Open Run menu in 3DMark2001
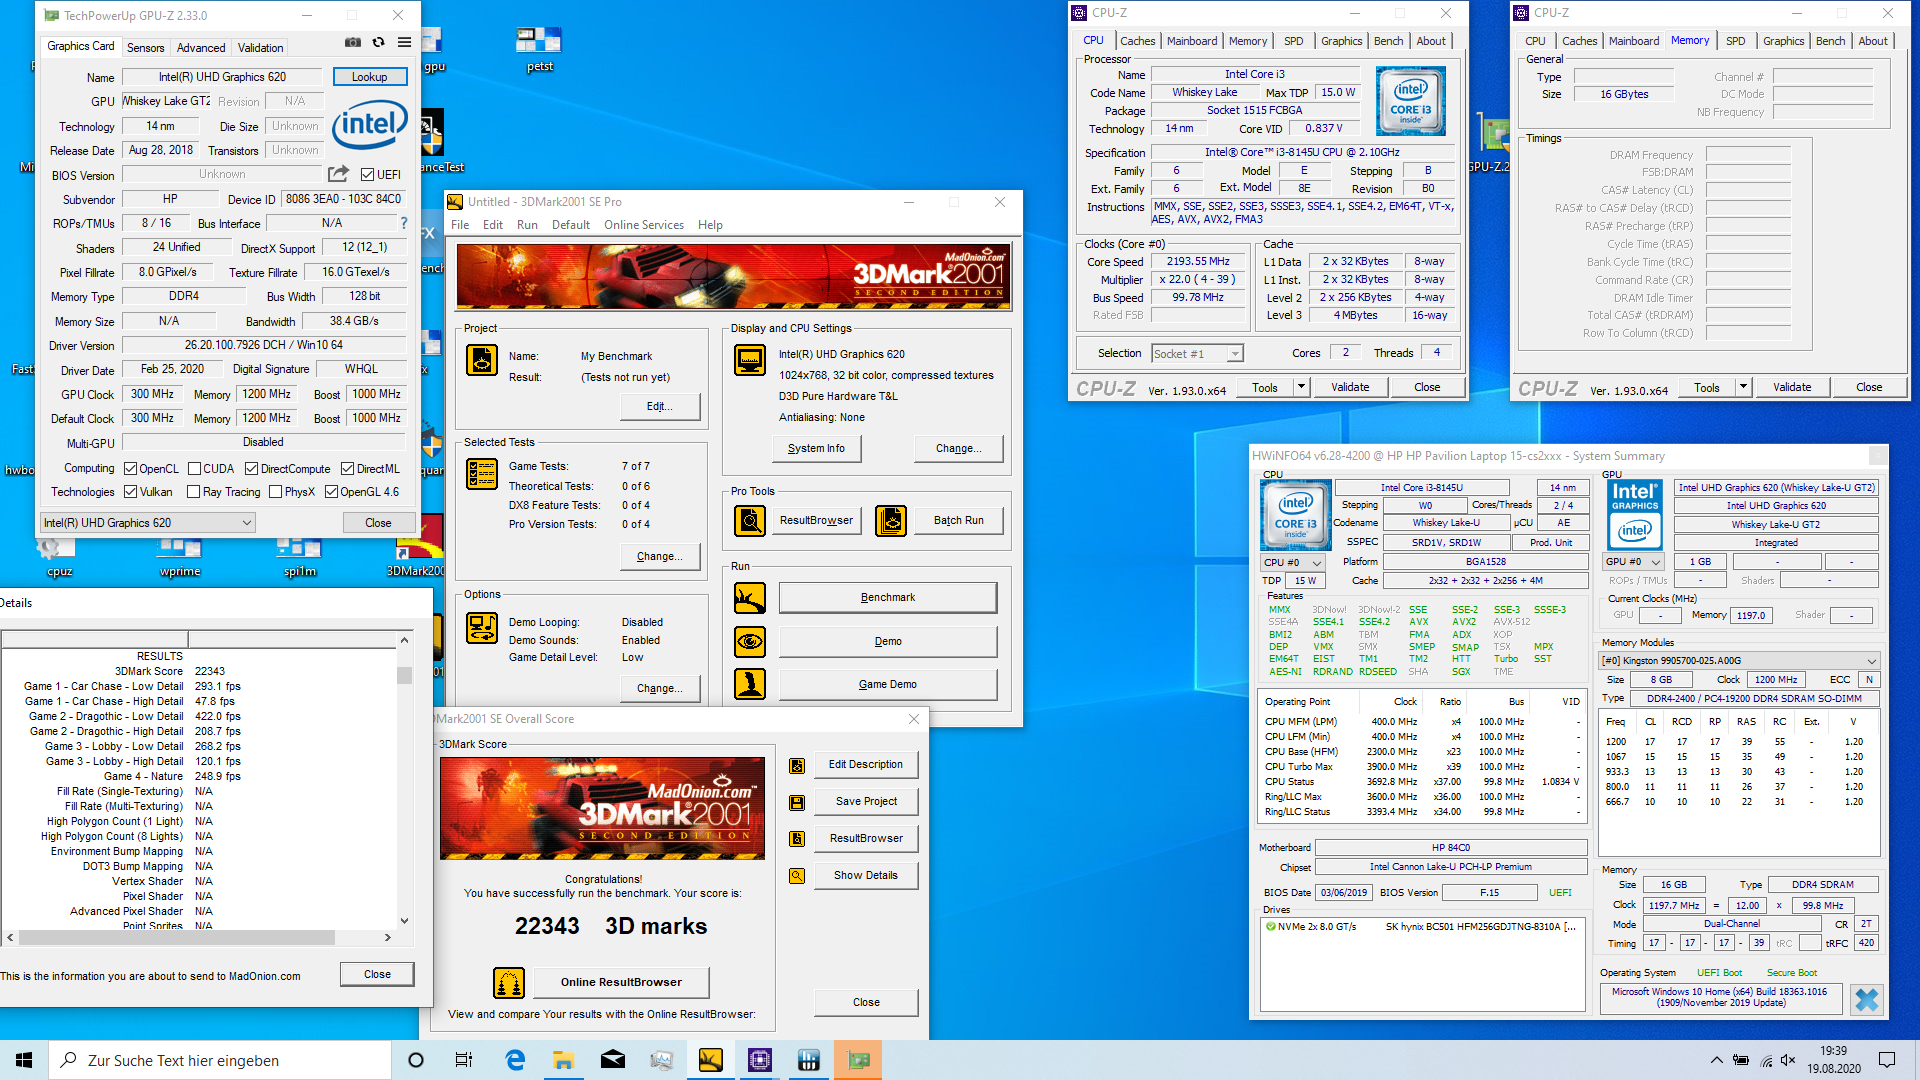 tap(527, 225)
